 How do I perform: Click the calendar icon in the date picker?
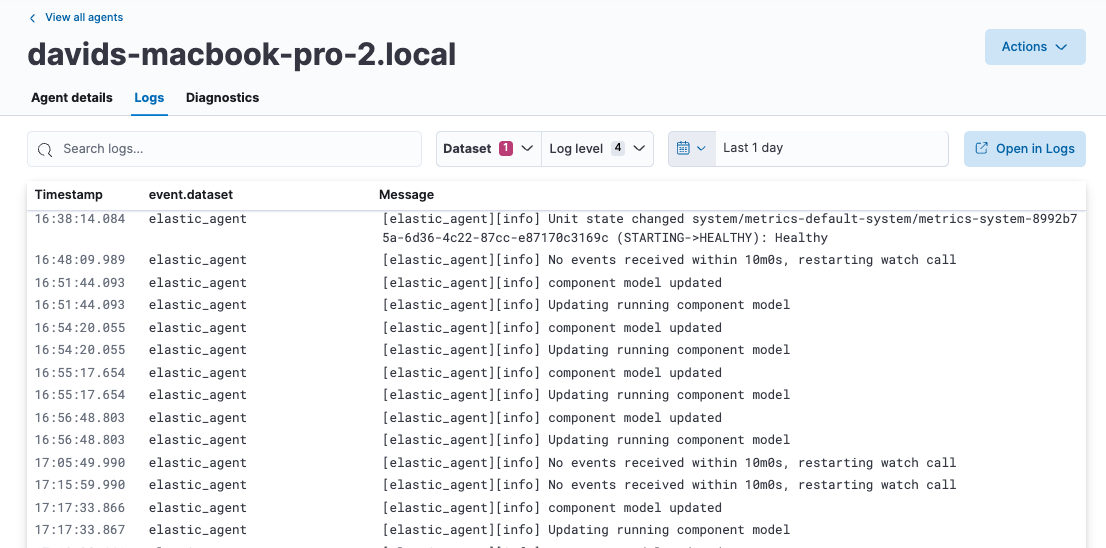click(x=683, y=148)
